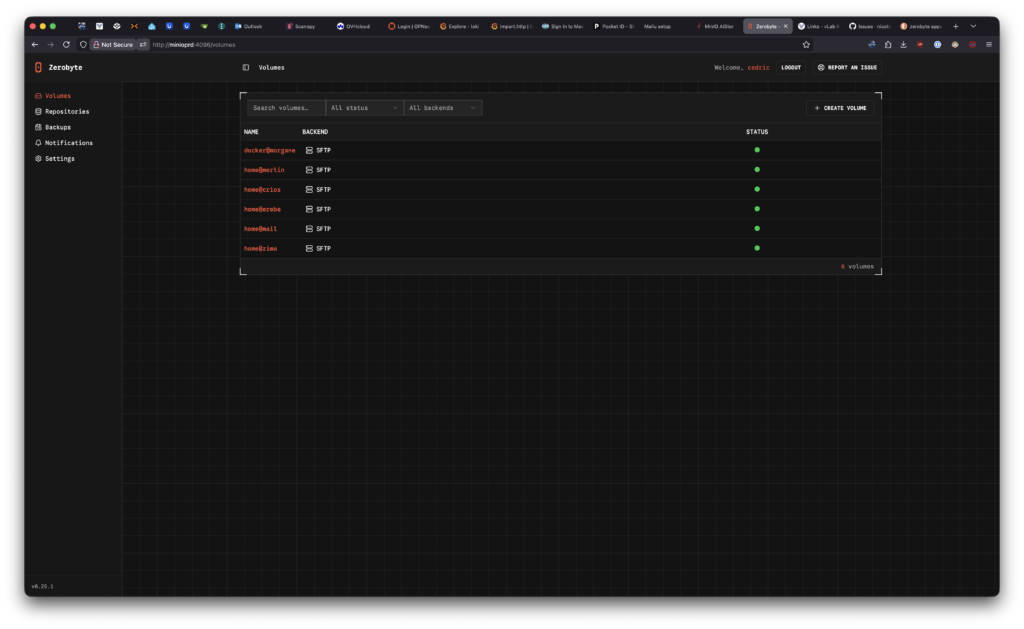
Task: Click the Zerobyte logo icon
Action: [x=38, y=67]
